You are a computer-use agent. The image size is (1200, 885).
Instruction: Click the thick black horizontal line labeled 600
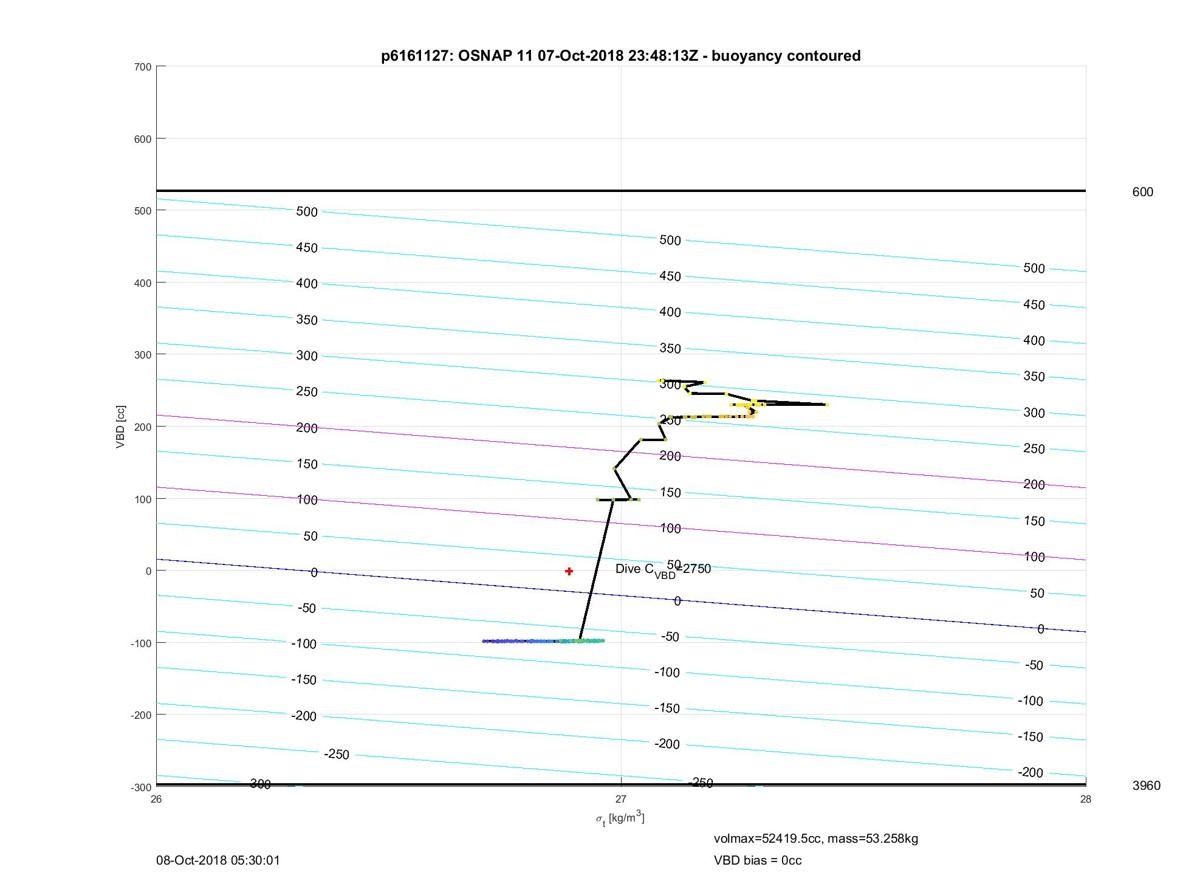click(x=621, y=190)
